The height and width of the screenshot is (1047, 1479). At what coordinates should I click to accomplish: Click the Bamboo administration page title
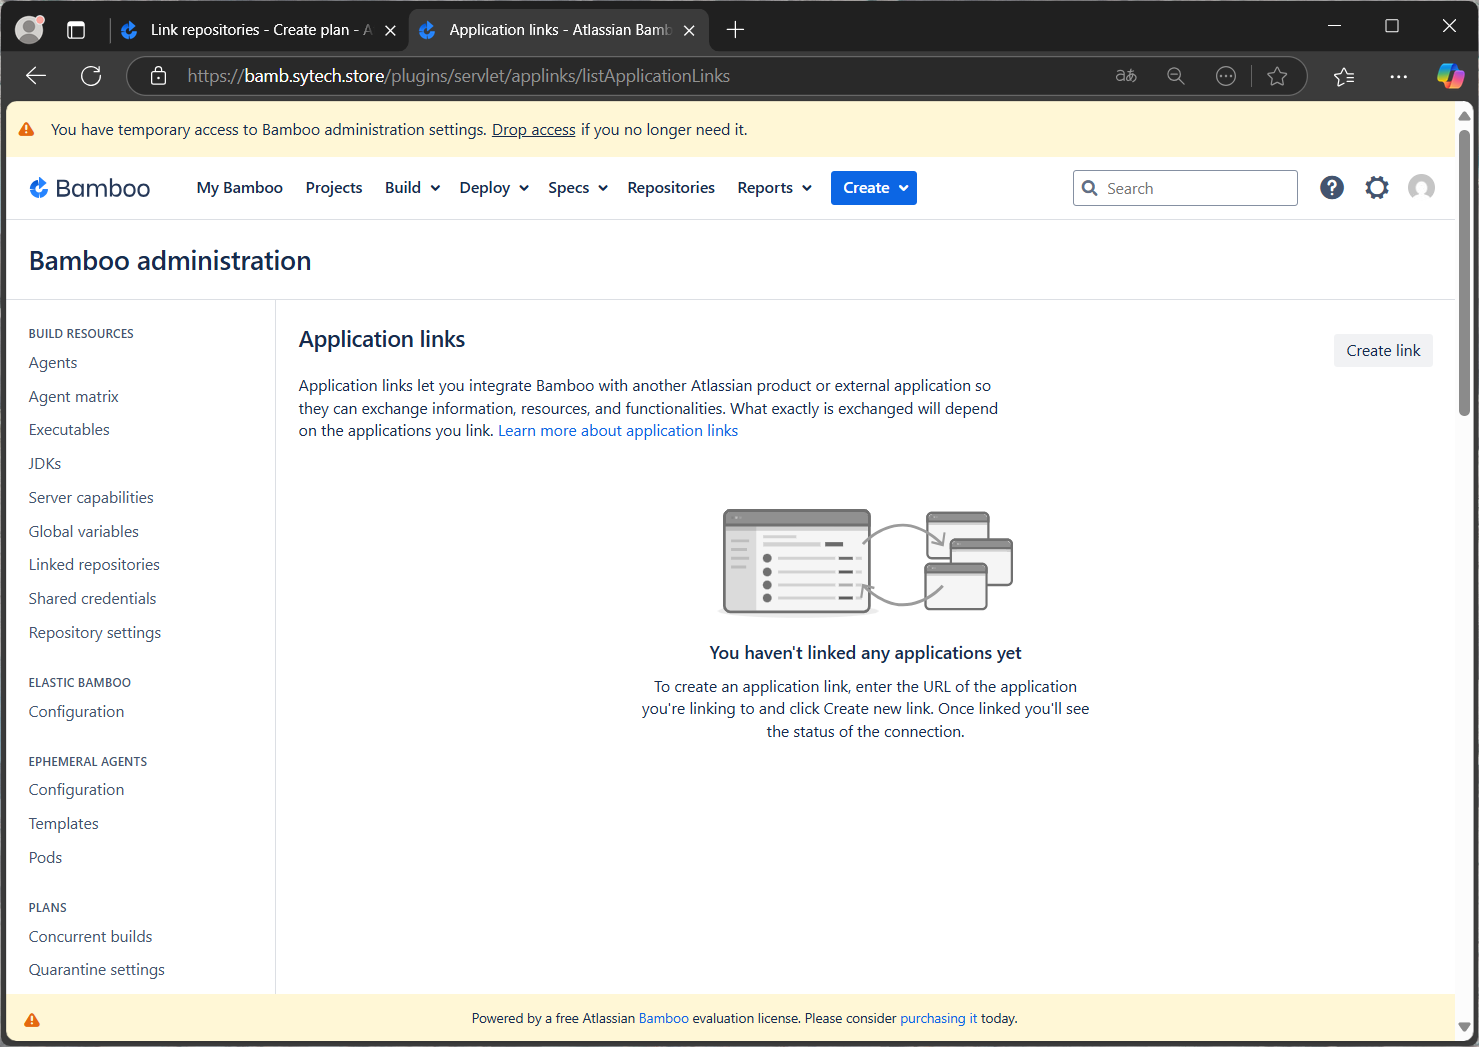click(x=170, y=261)
